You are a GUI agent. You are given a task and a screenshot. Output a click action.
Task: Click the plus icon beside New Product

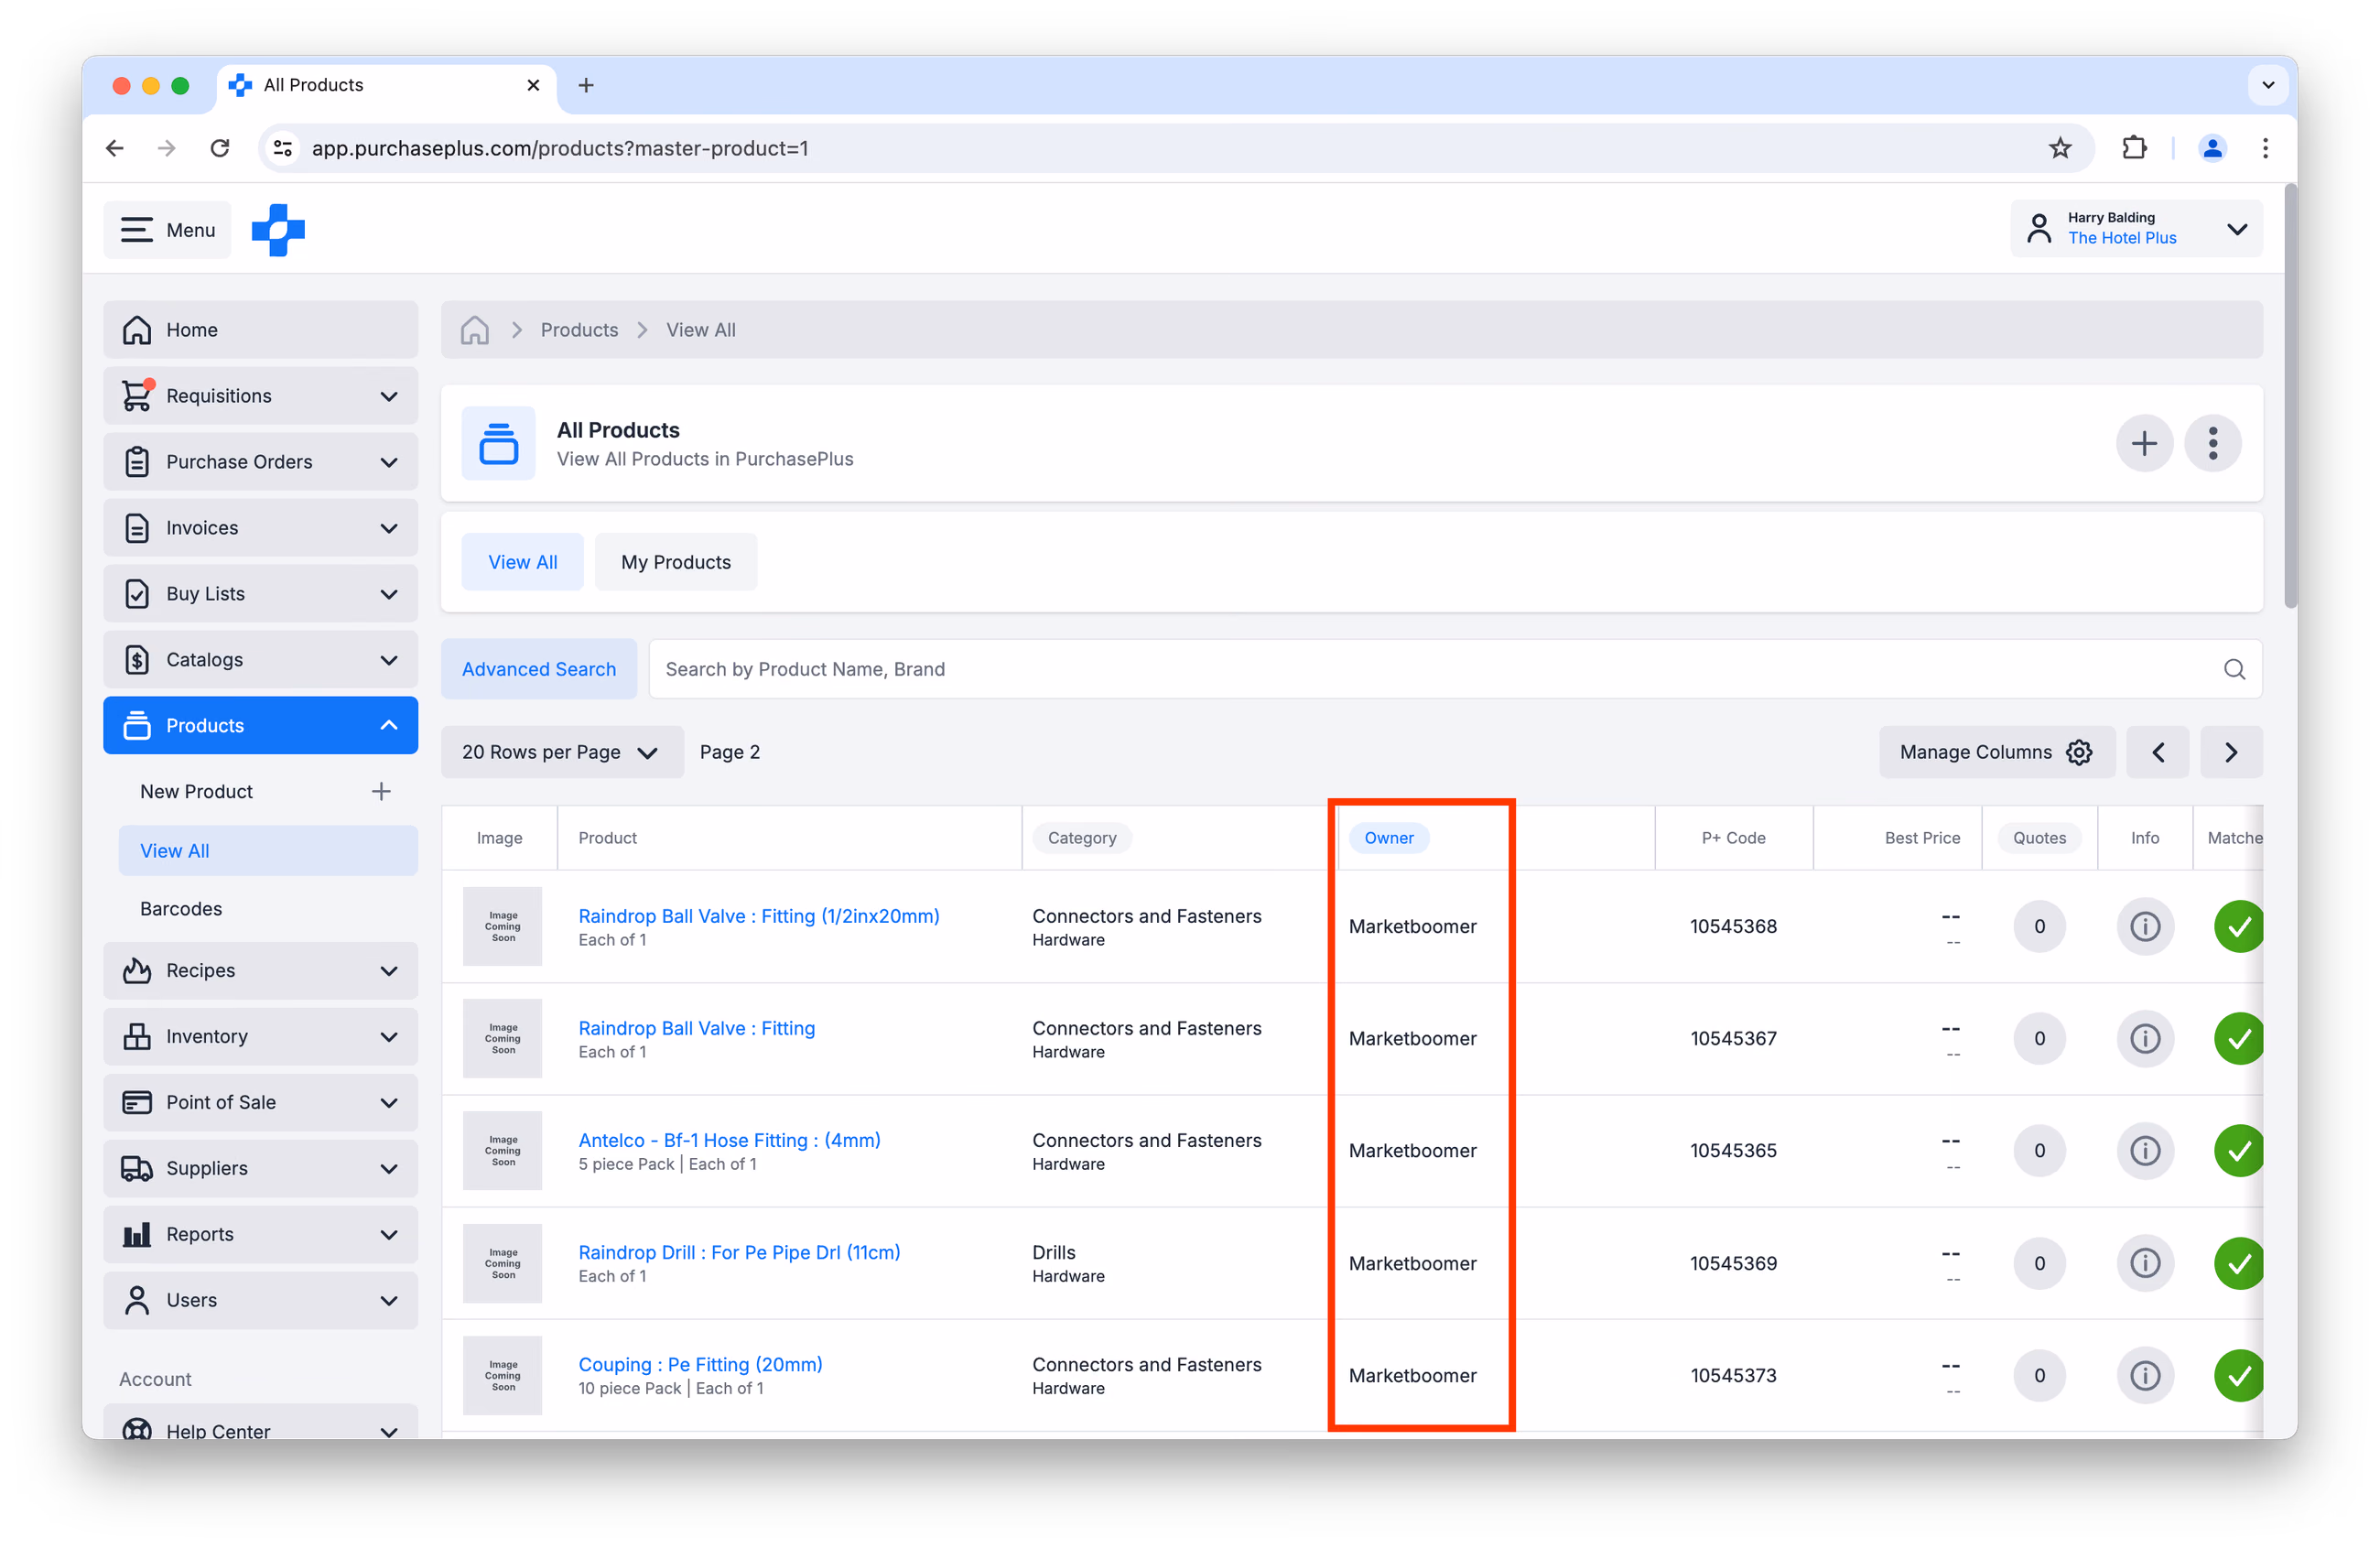point(381,792)
